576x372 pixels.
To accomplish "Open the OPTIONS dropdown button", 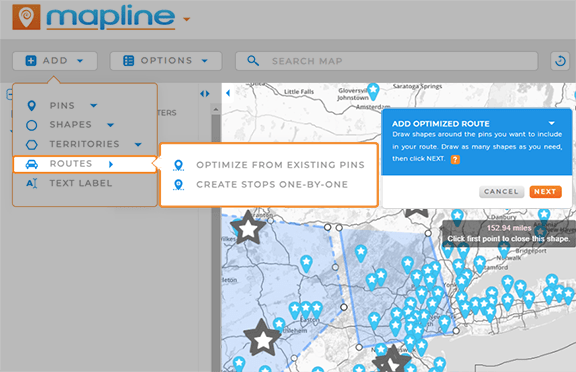I will (x=166, y=61).
